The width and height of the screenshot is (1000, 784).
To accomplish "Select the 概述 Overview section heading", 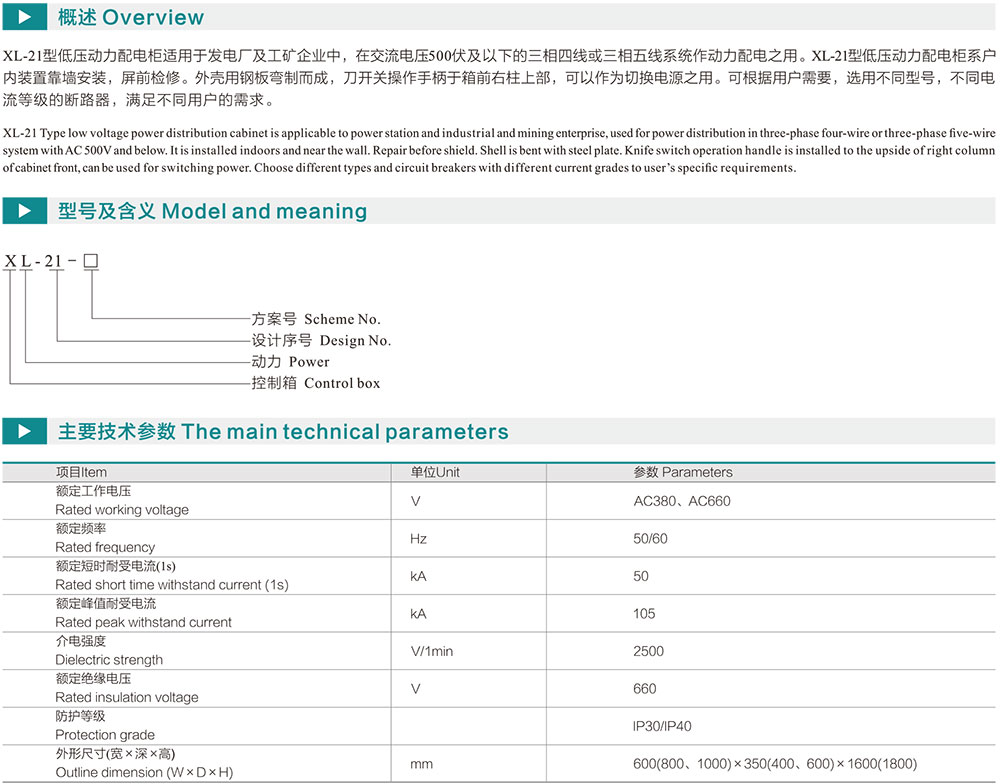I will coord(131,18).
